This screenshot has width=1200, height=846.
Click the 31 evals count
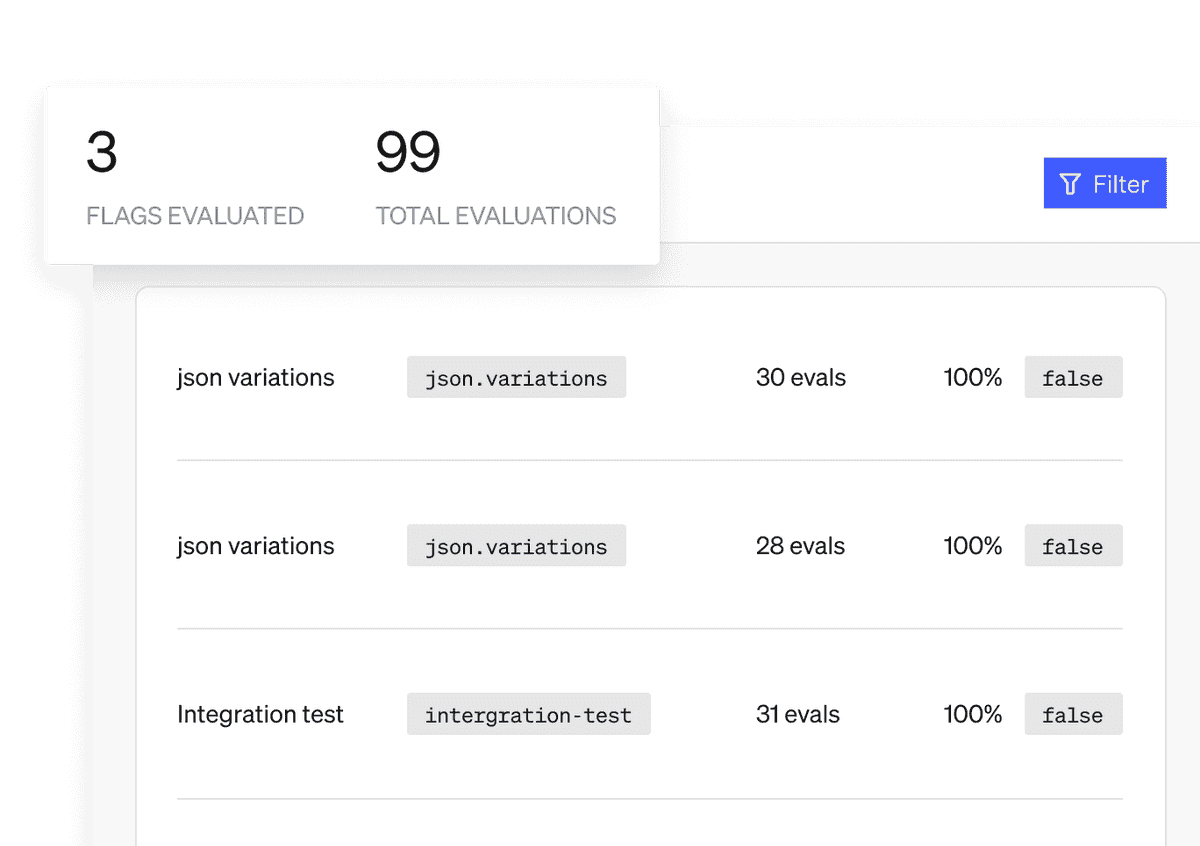[798, 714]
